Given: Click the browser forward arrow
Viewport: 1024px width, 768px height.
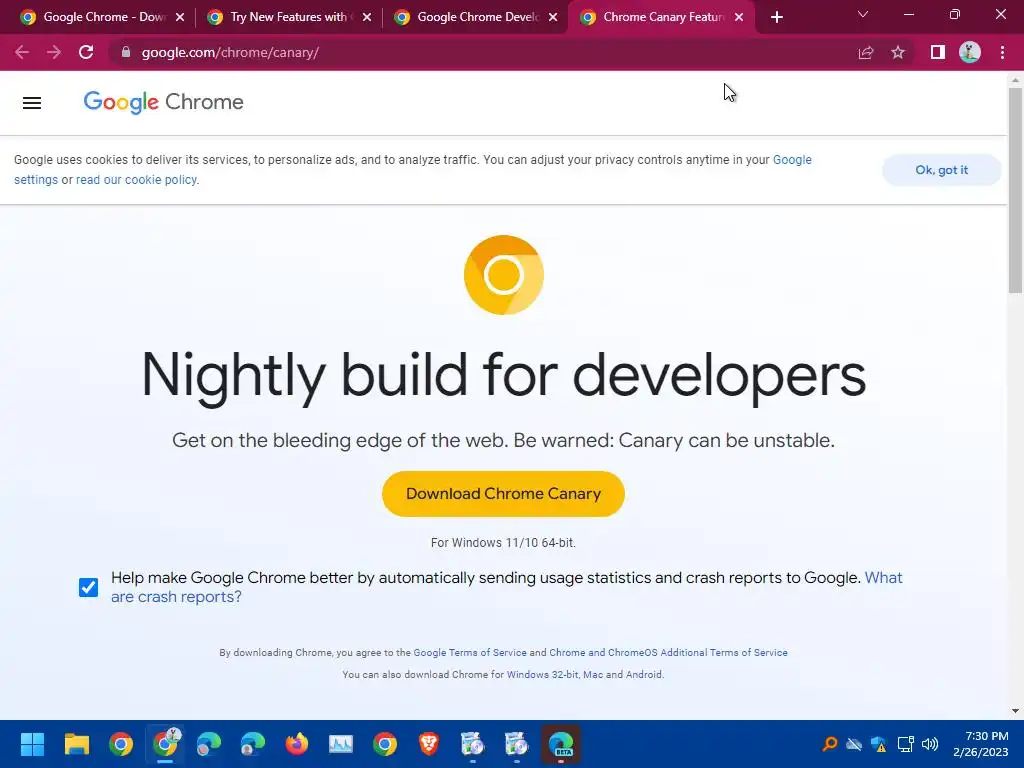Looking at the screenshot, I should tap(54, 52).
